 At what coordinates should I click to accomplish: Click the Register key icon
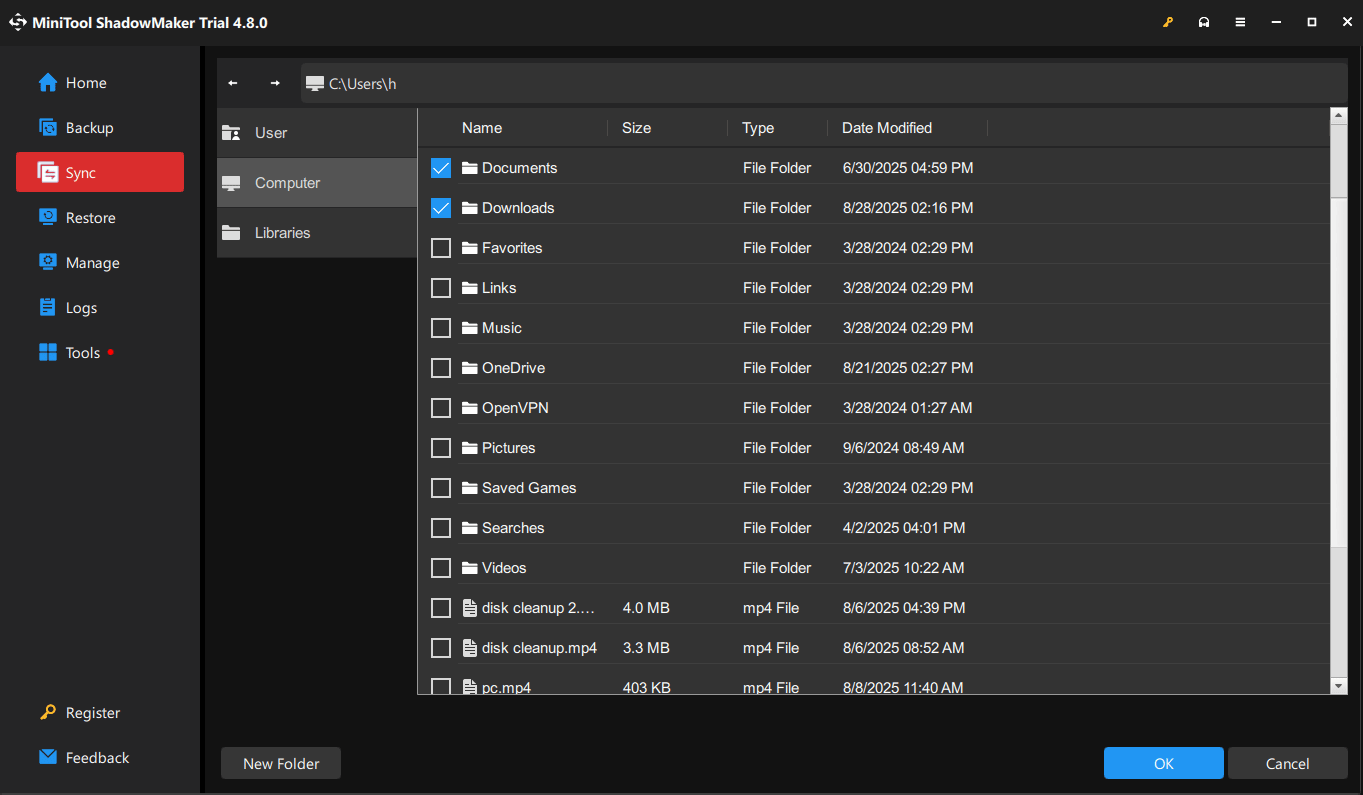48,712
